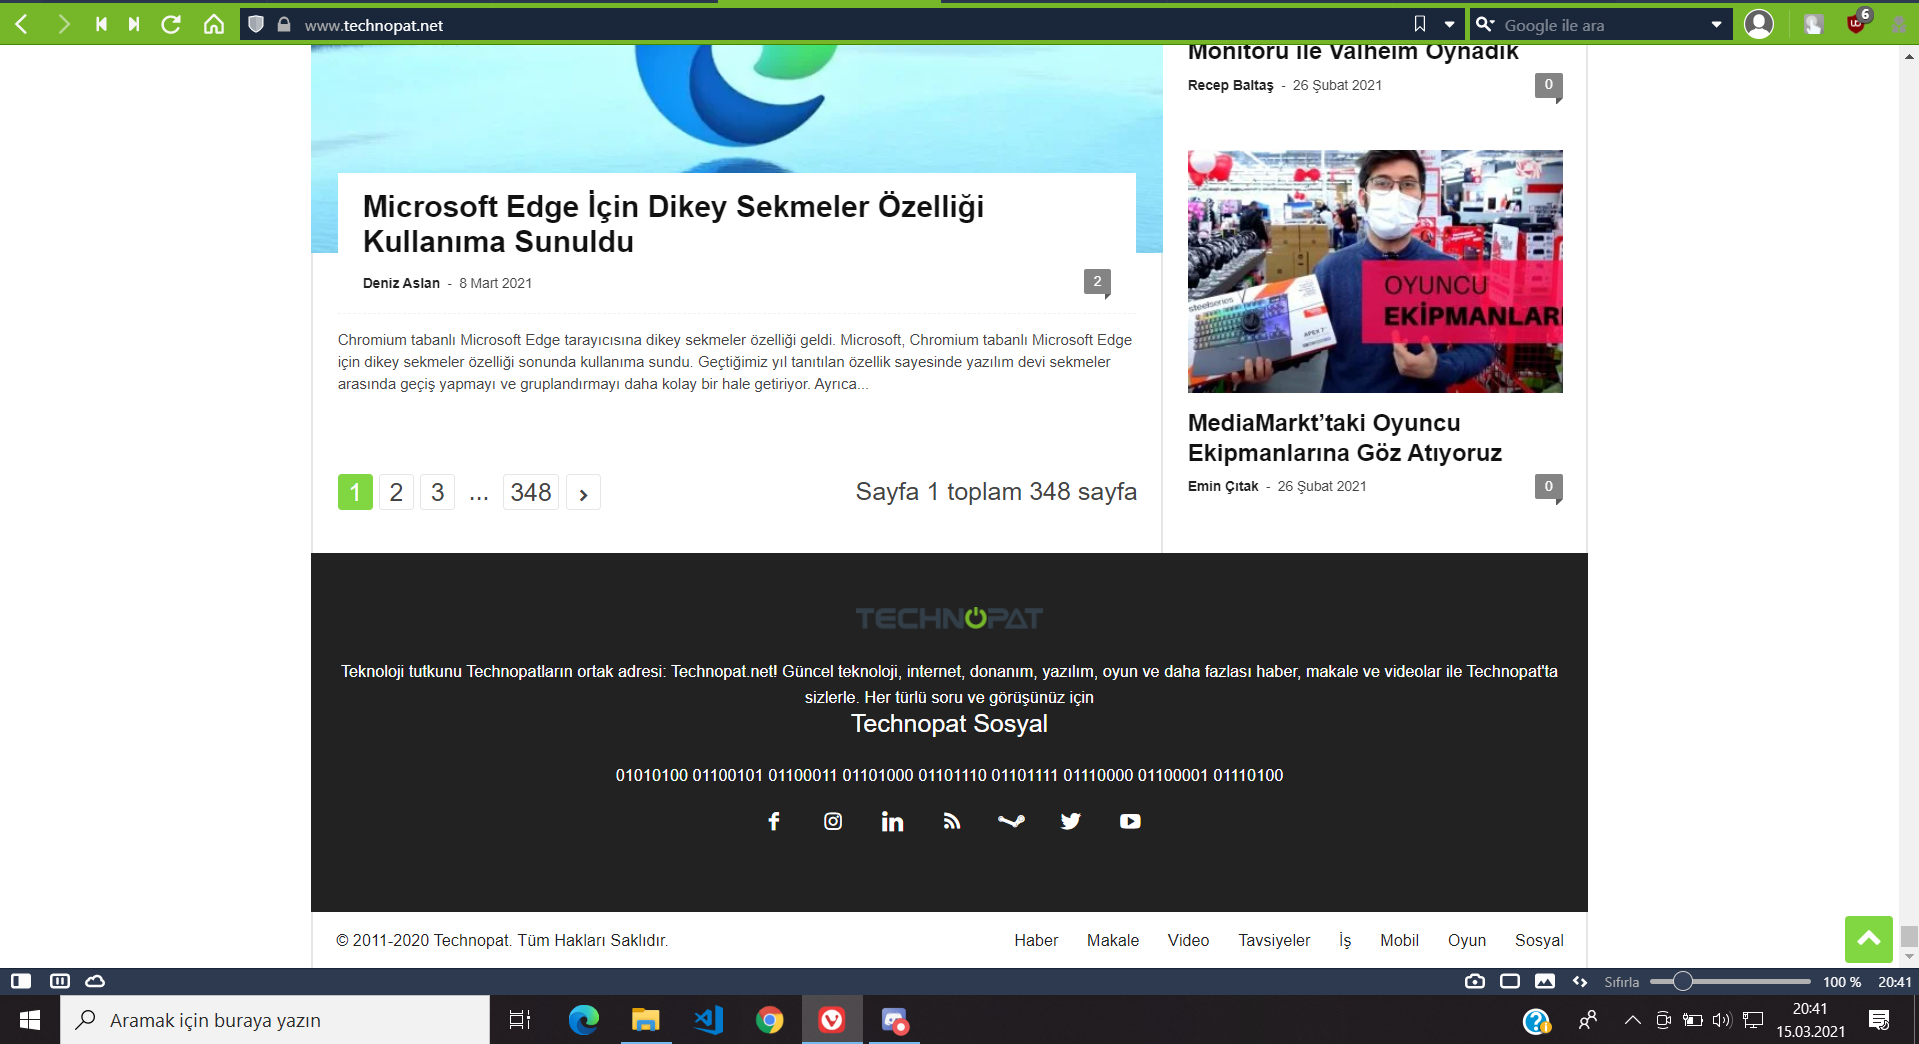Expand the address bar history dropdown
Image resolution: width=1919 pixels, height=1044 pixels.
coord(1449,24)
